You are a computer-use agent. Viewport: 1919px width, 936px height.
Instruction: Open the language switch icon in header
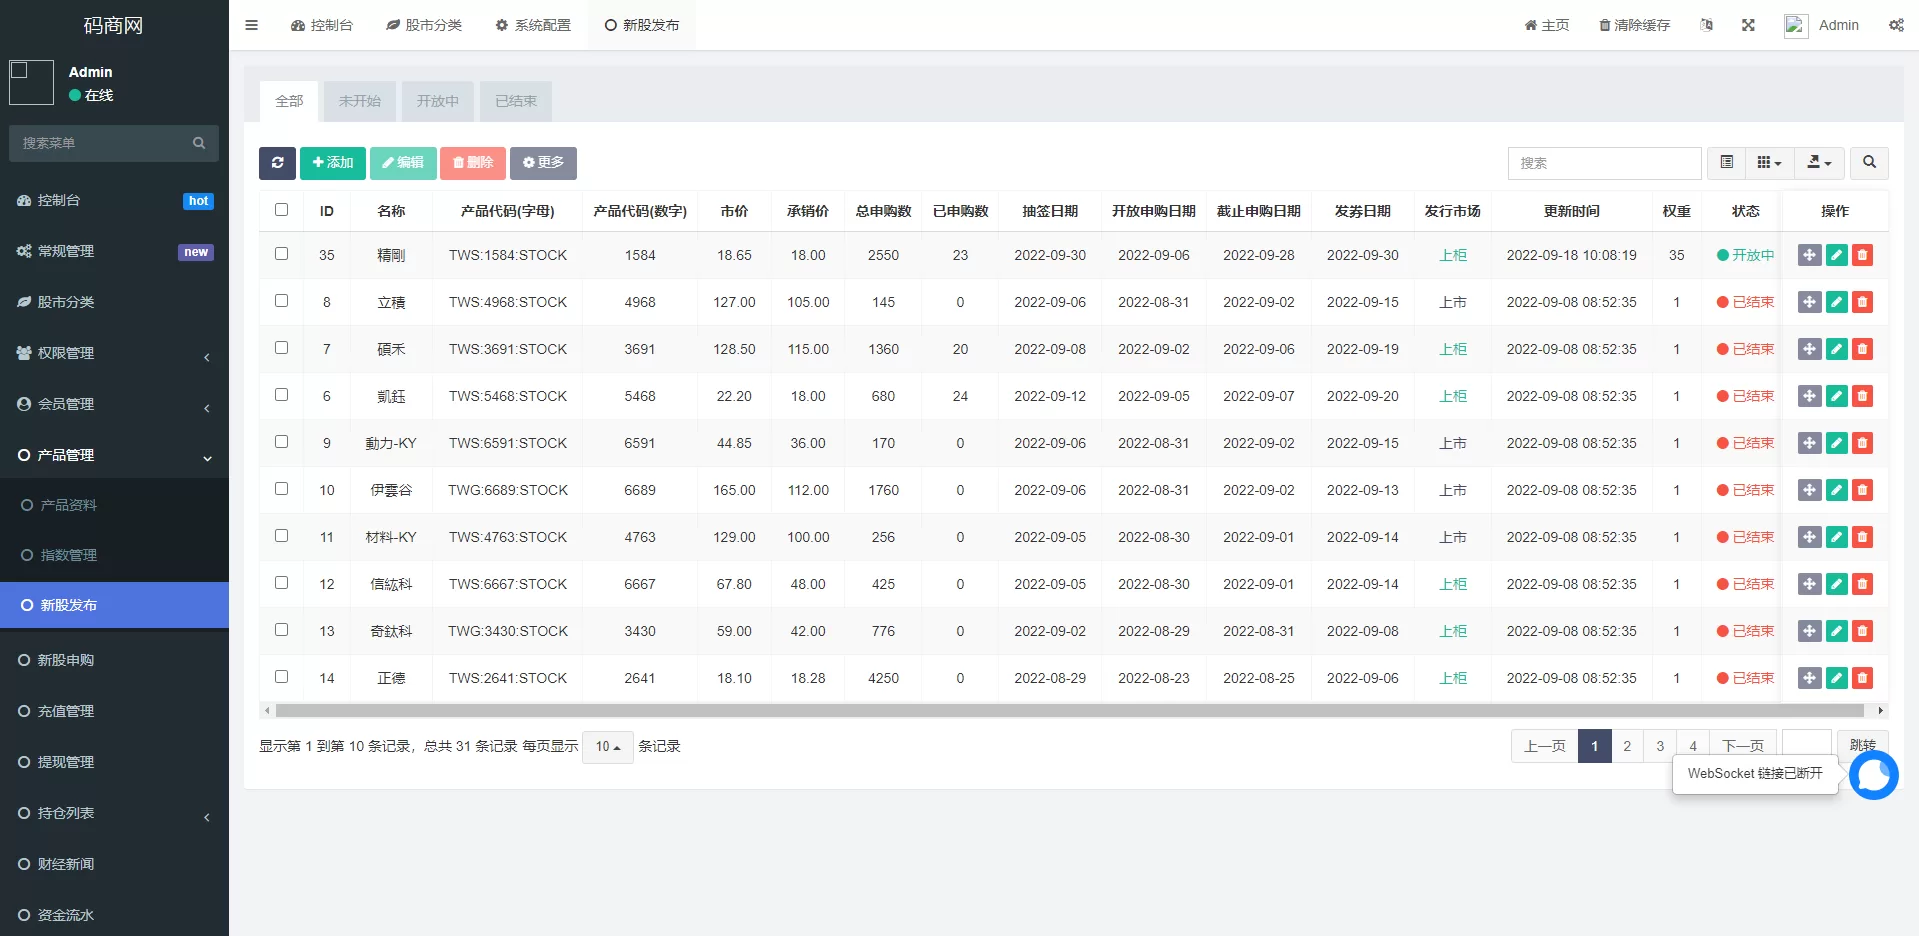[x=1707, y=25]
